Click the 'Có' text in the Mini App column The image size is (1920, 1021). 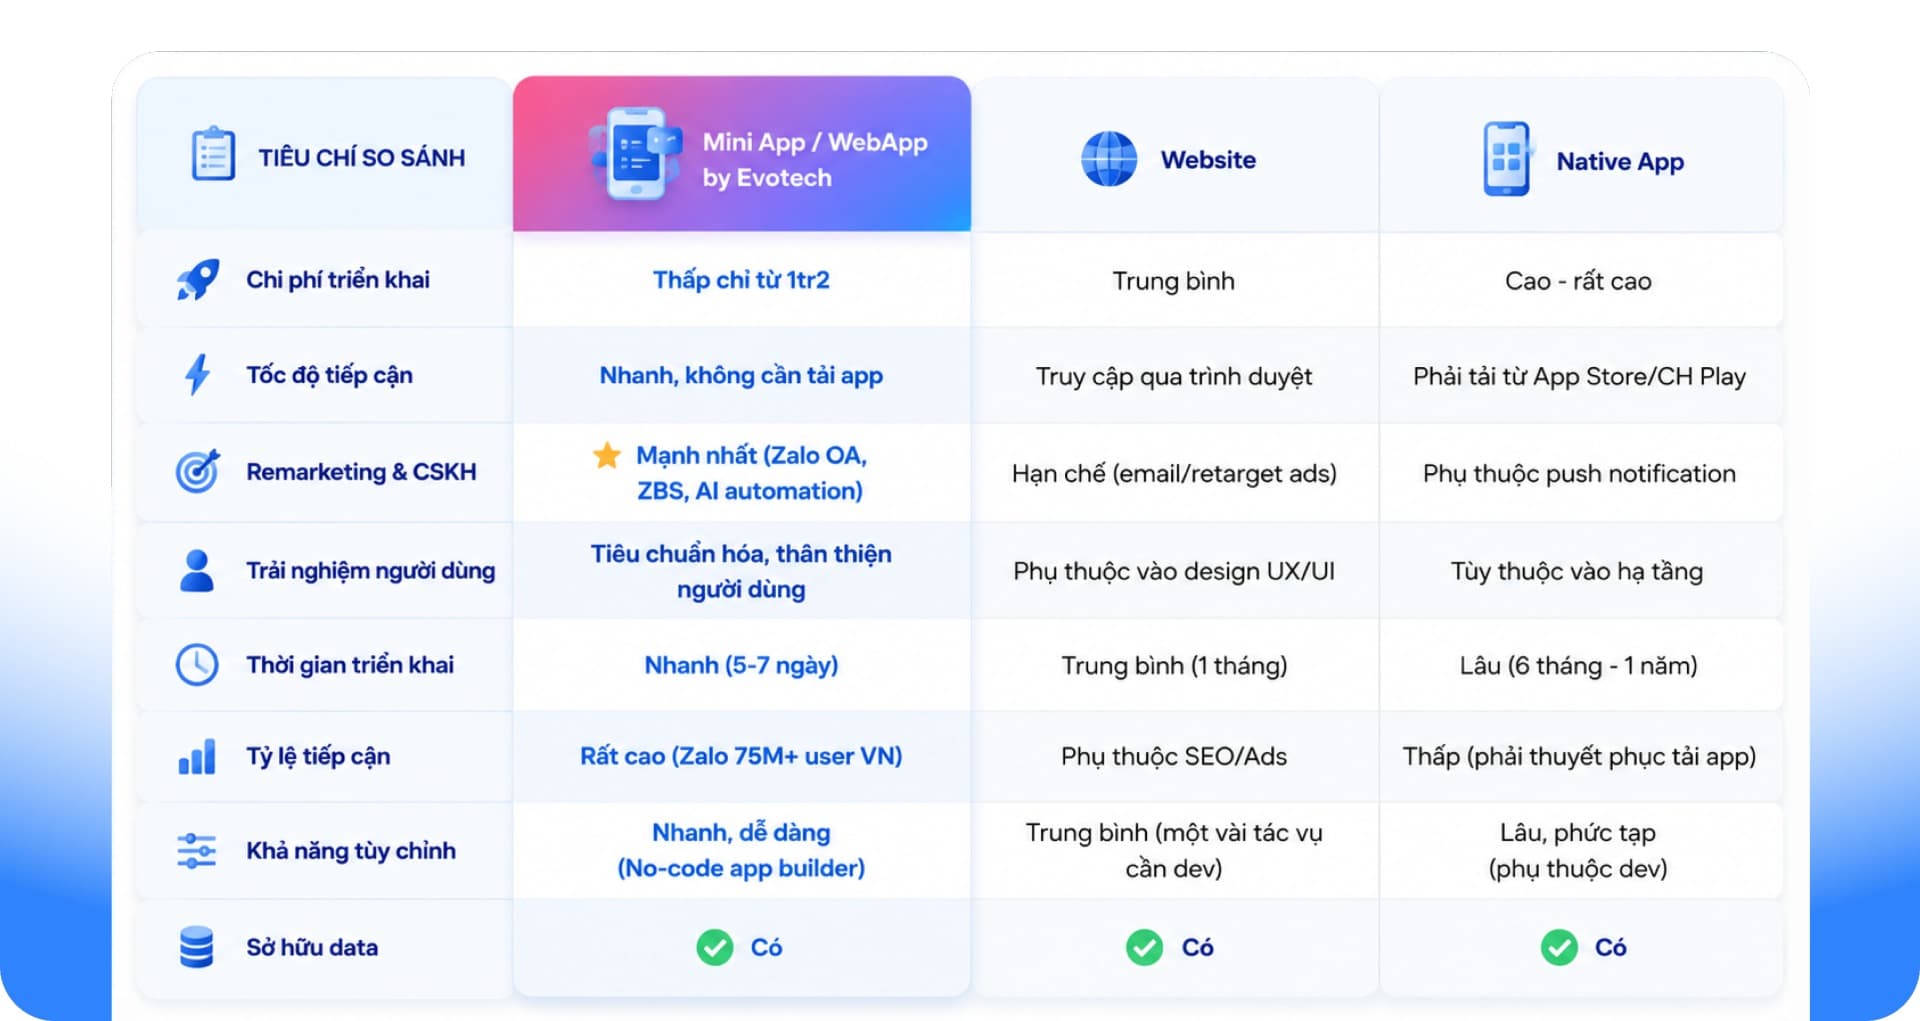tap(766, 947)
